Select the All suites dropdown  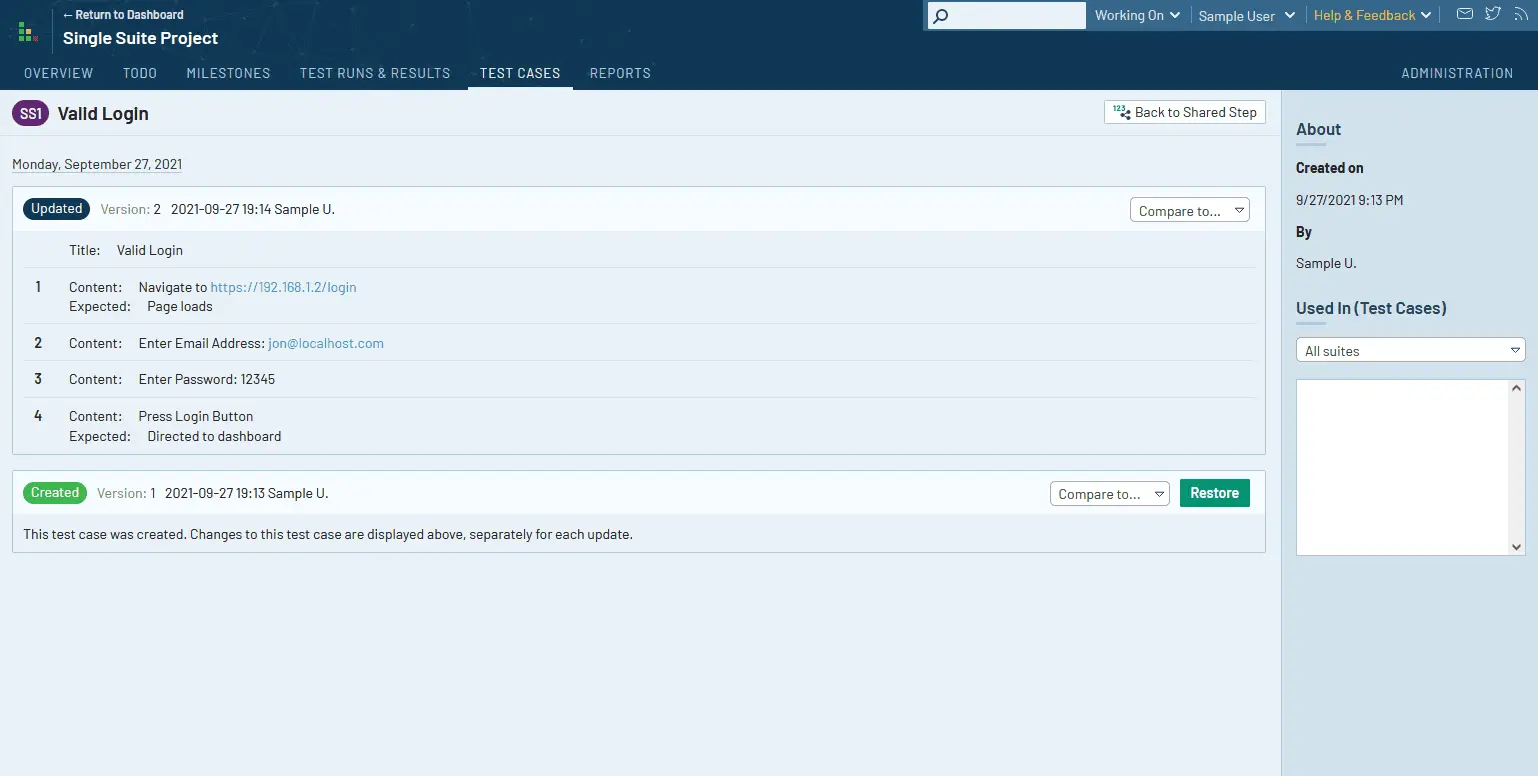tap(1410, 350)
